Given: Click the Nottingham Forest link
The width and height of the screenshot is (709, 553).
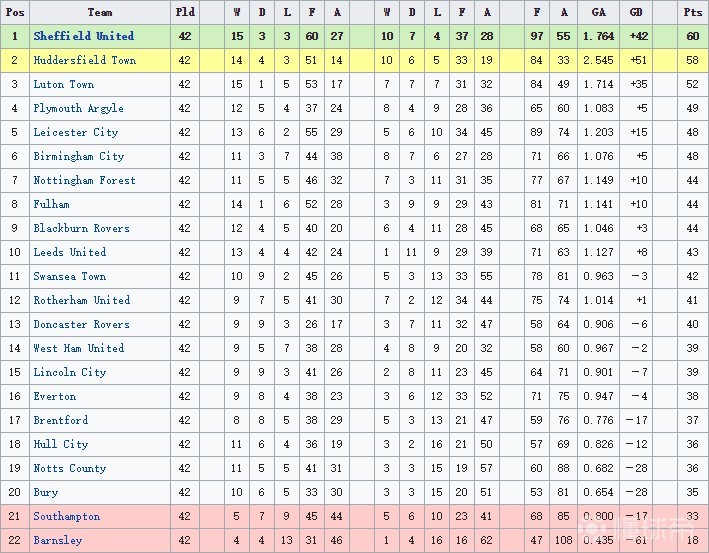Looking at the screenshot, I should (x=84, y=180).
